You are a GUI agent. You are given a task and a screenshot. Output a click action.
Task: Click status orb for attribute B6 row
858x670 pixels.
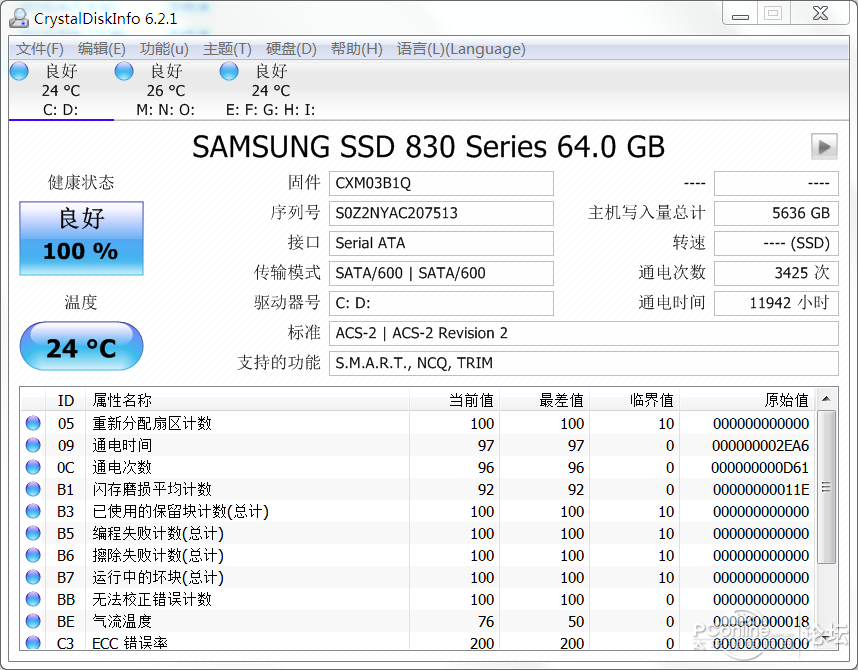pyautogui.click(x=33, y=555)
